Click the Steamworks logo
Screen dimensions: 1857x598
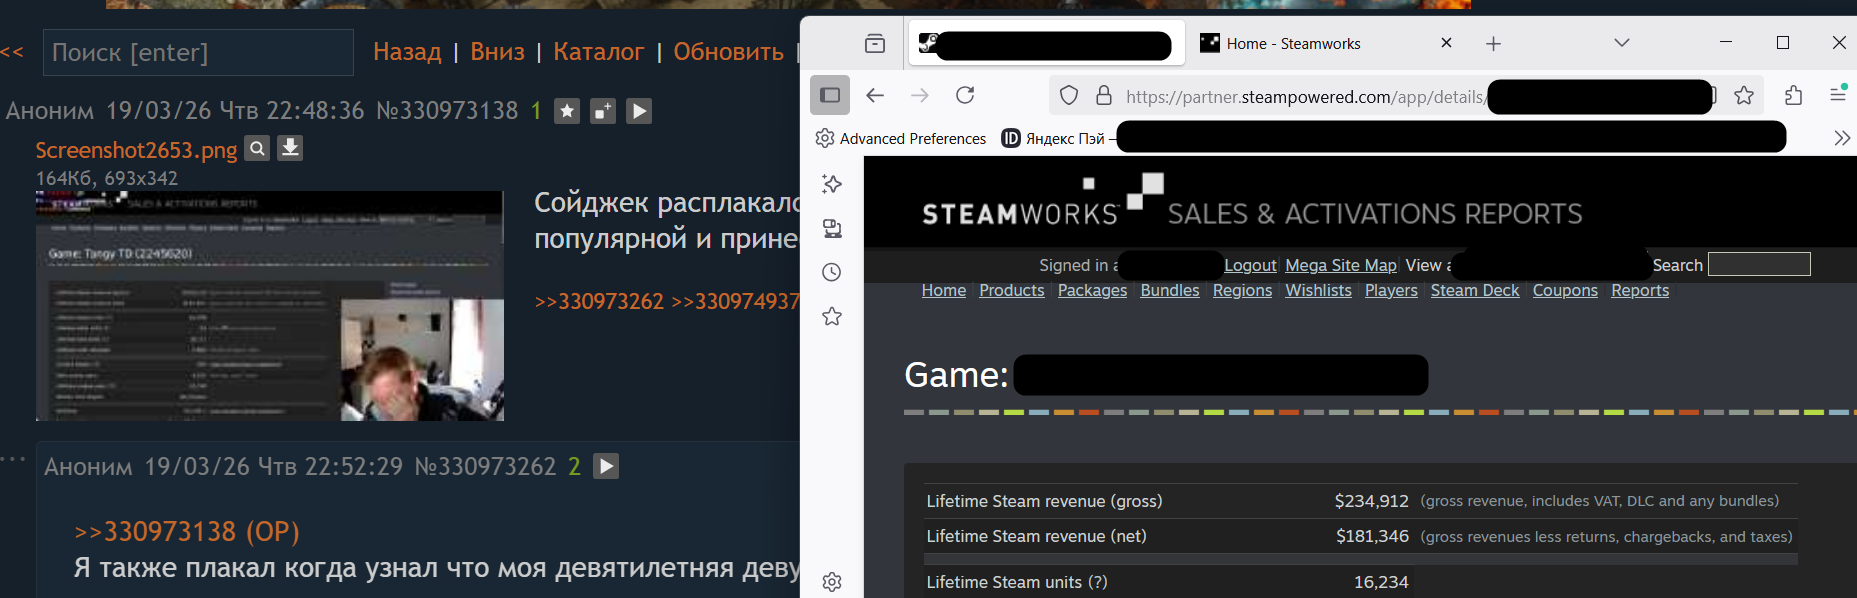point(1043,200)
